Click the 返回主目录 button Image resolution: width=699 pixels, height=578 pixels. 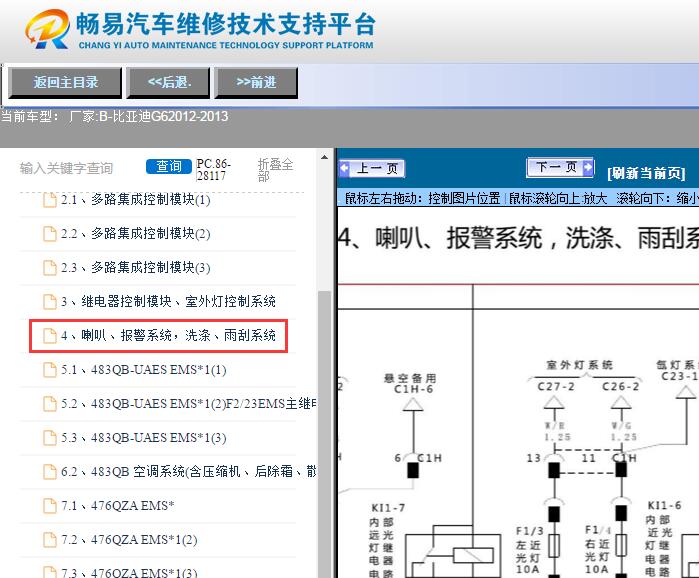point(65,82)
